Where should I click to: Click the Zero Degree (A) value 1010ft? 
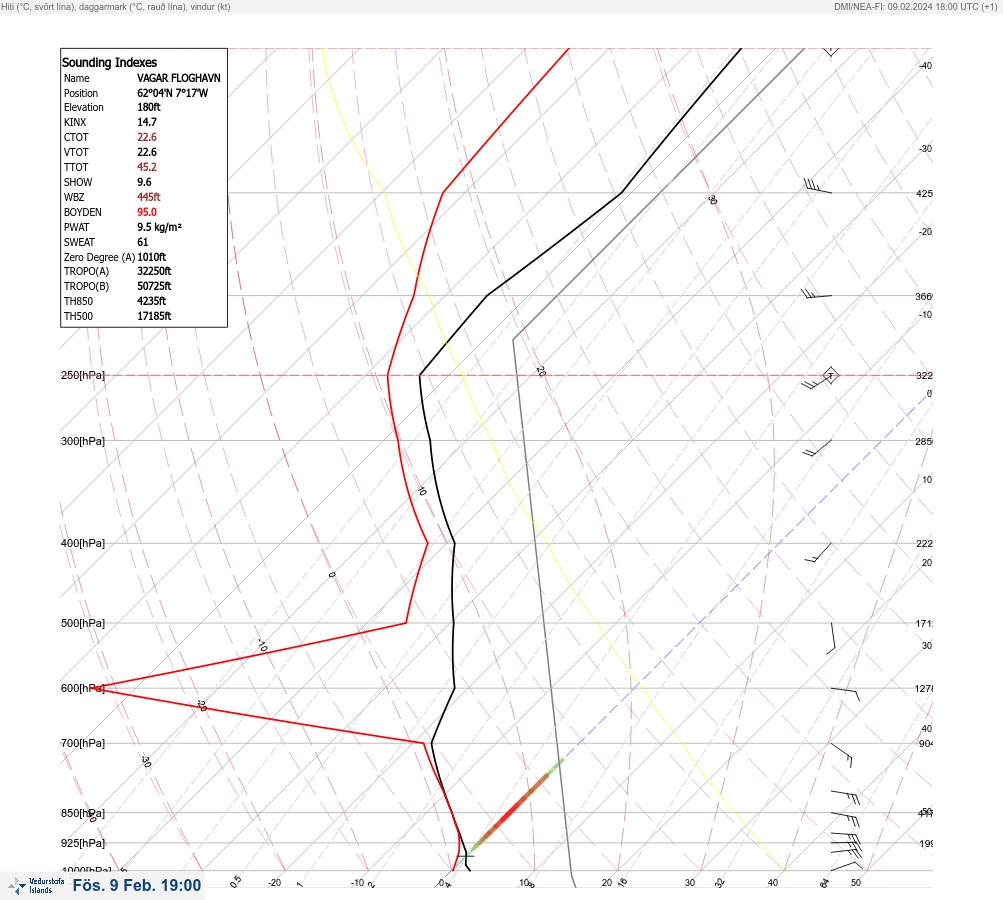pyautogui.click(x=152, y=257)
